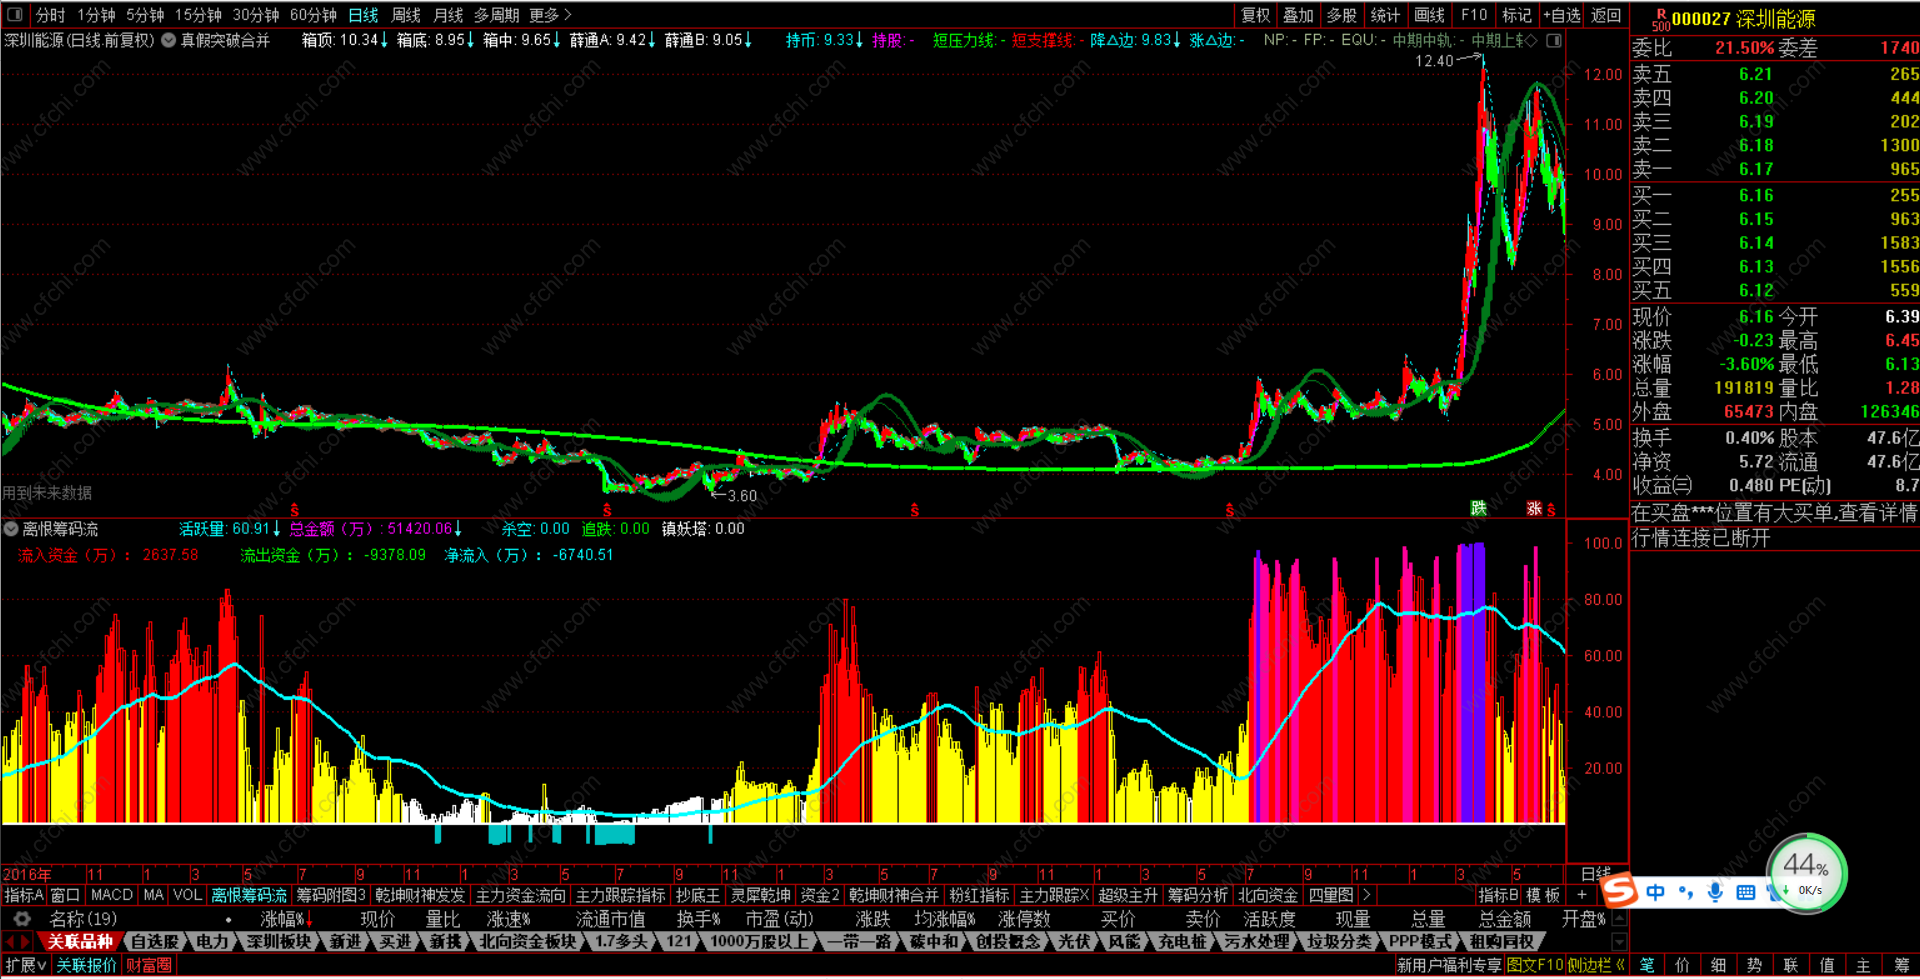
Task: Open the 多周期 multi-period view
Action: pyautogui.click(x=496, y=15)
